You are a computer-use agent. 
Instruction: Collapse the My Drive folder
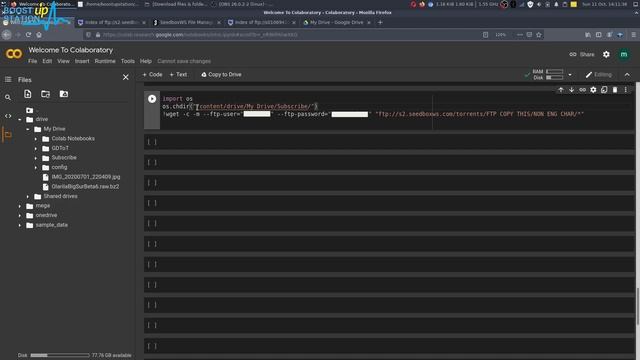point(28,129)
